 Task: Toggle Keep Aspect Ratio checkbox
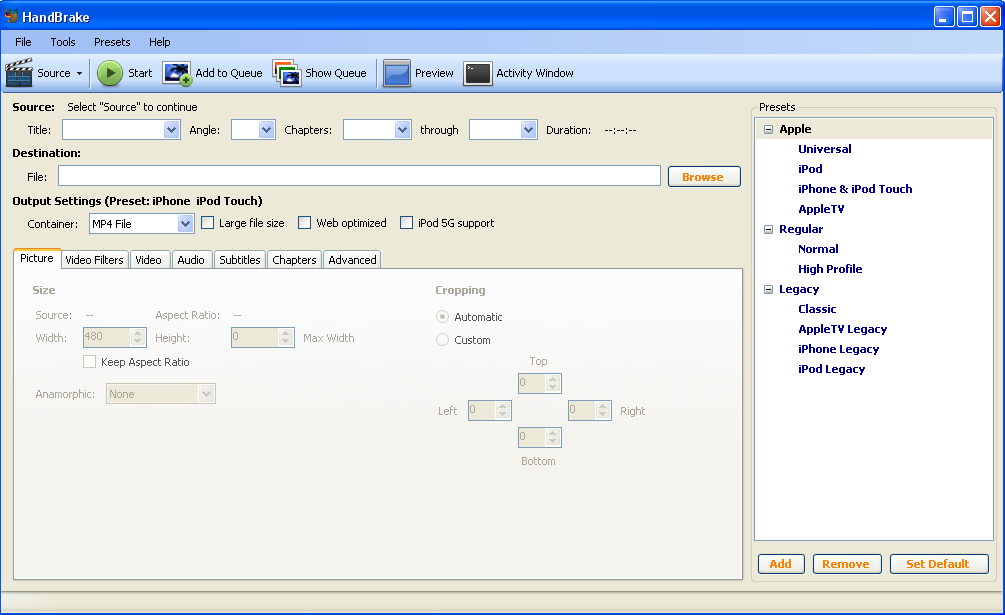click(90, 361)
